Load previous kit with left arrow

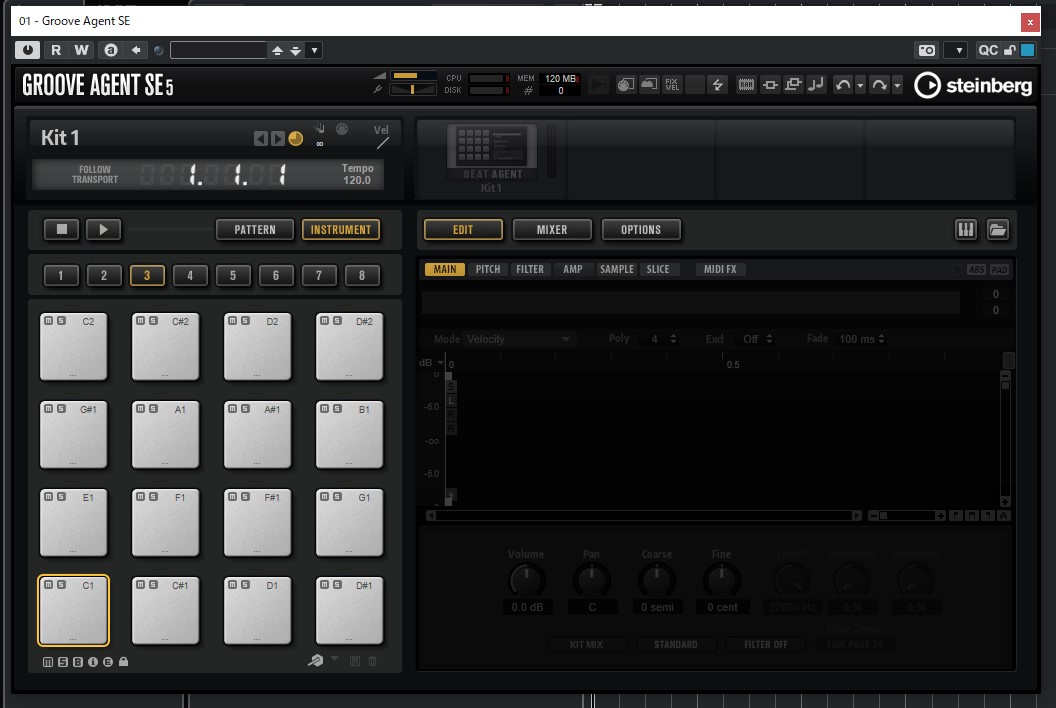[260, 139]
